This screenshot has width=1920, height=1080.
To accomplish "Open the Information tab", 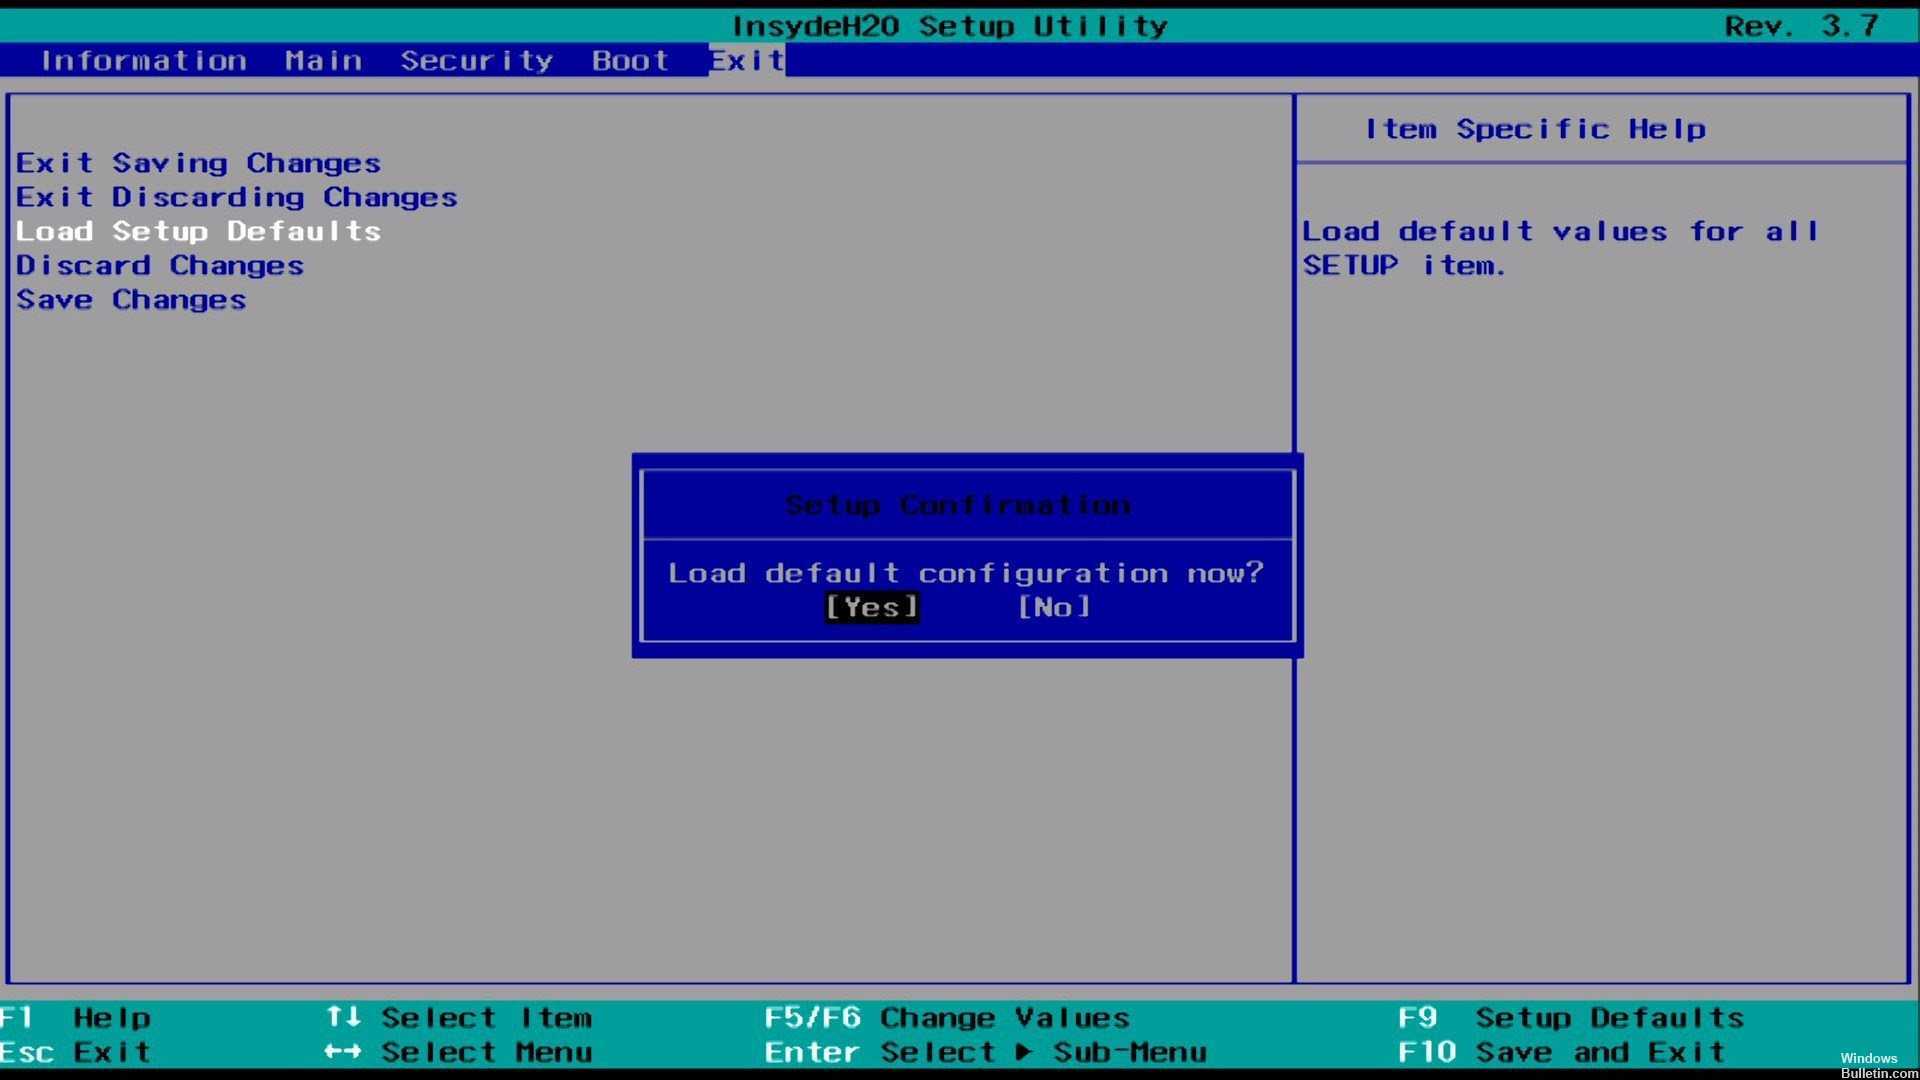I will [143, 60].
